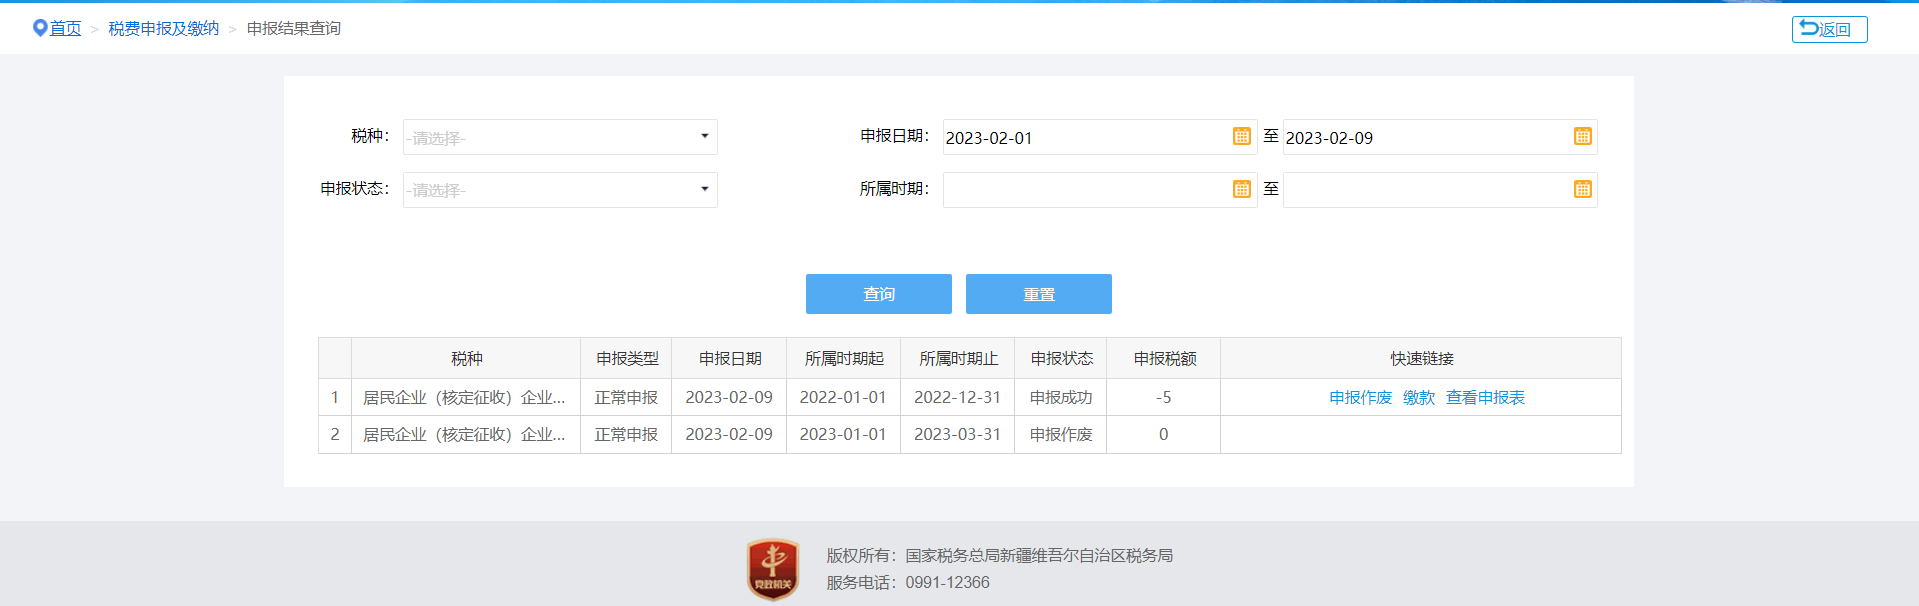This screenshot has width=1919, height=606.
Task: Click the 版权所有 copyright line
Action: 1000,556
